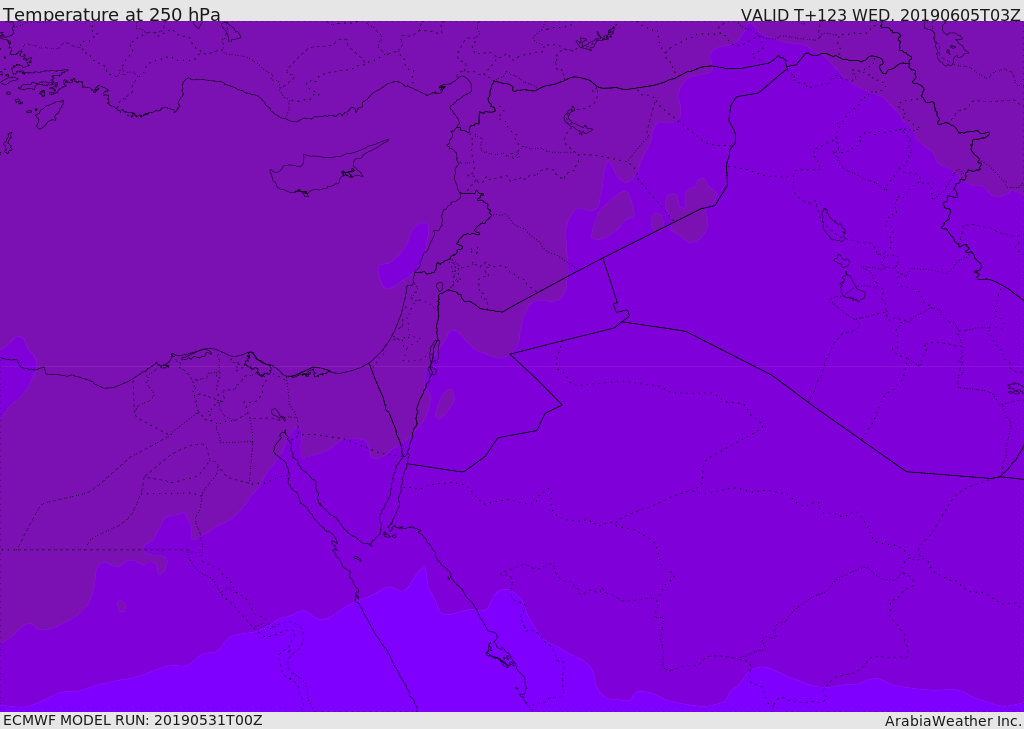
Task: Click the darkest purple area over Mediterranean
Action: [x=196, y=229]
